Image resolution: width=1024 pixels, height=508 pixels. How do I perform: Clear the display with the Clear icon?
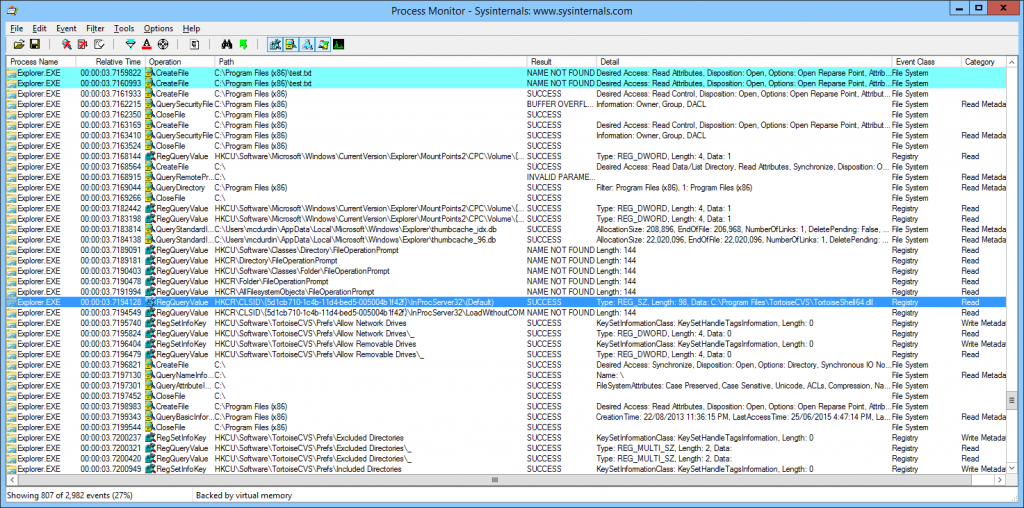[x=99, y=44]
